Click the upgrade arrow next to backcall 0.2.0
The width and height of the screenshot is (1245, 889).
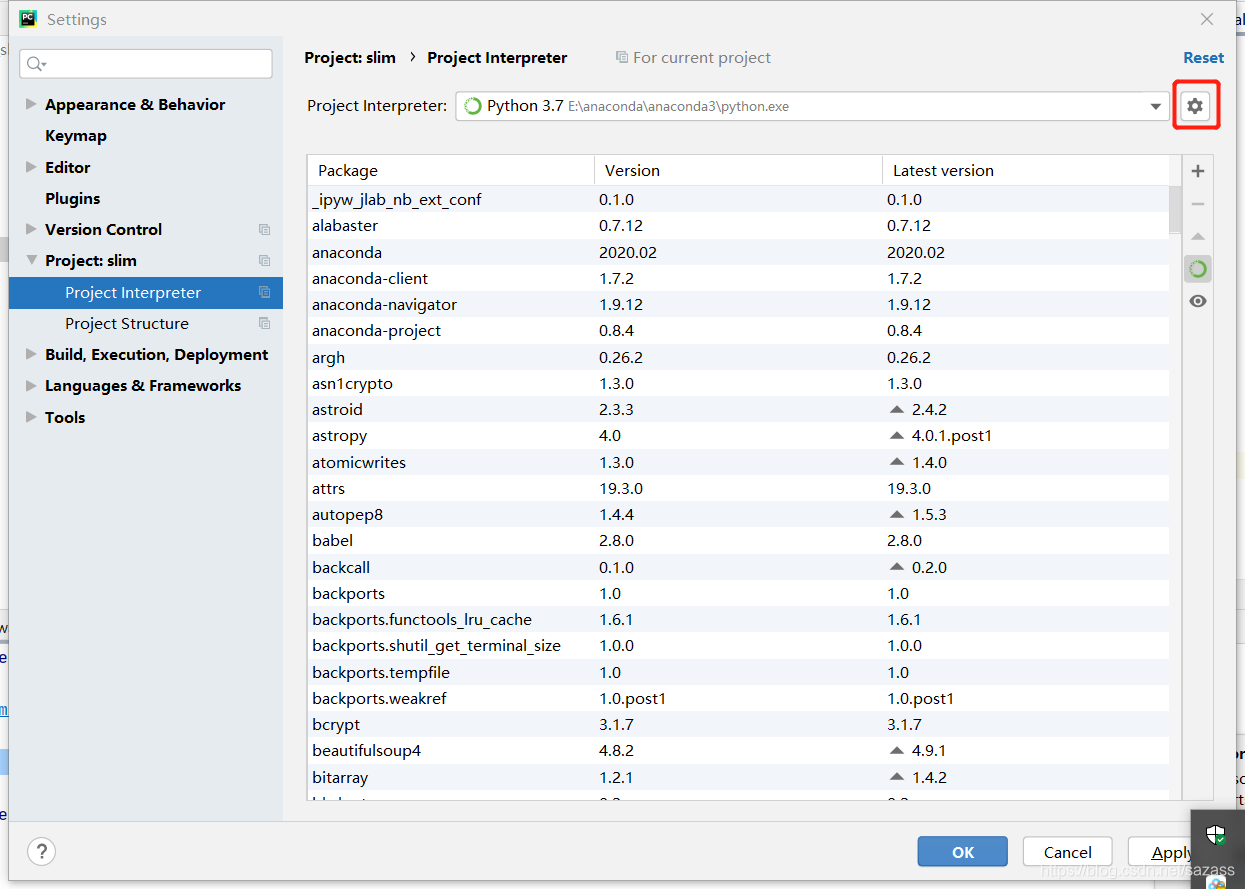point(897,567)
